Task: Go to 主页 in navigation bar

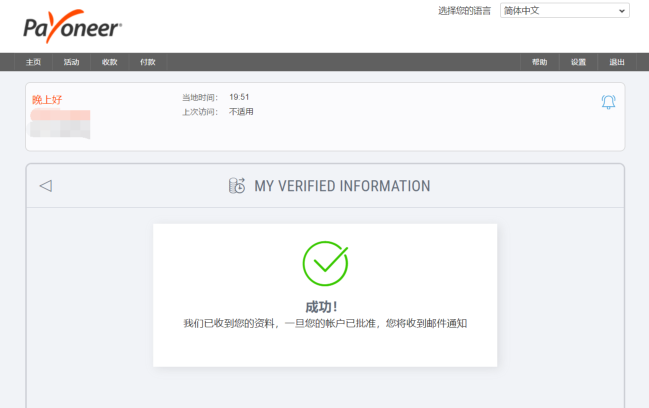Action: (33, 62)
